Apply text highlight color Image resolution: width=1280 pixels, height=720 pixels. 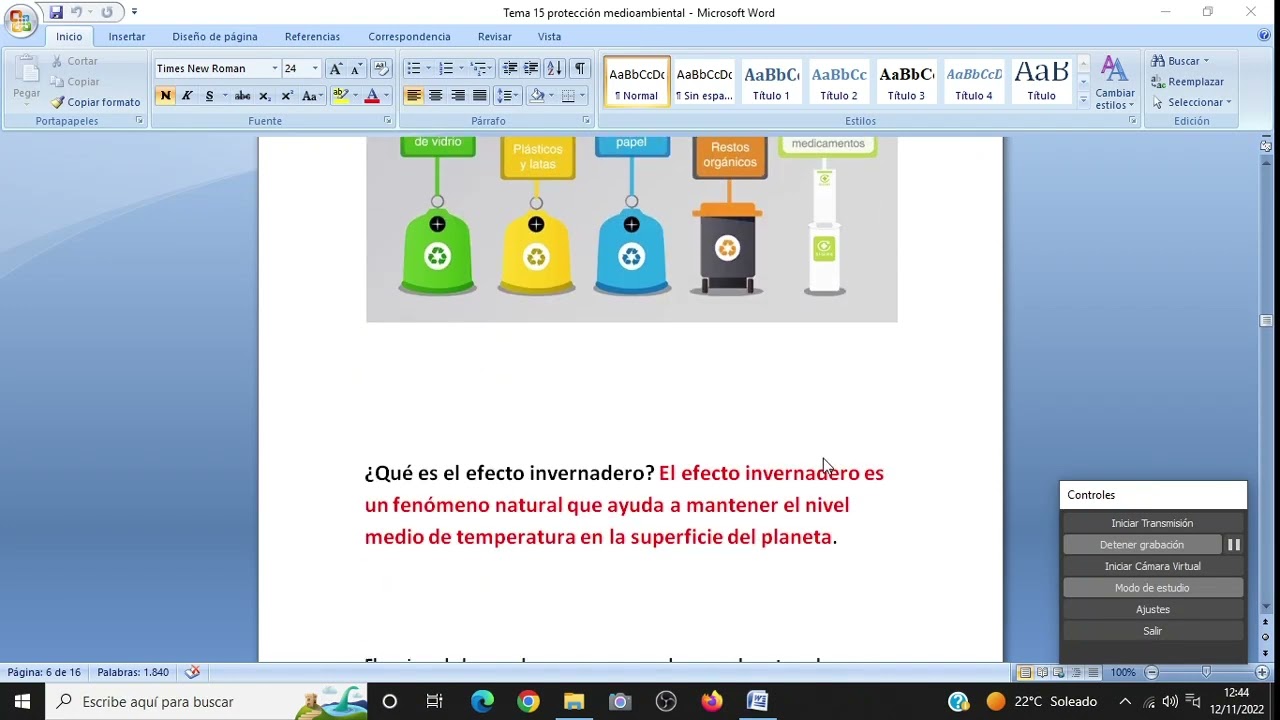click(340, 96)
